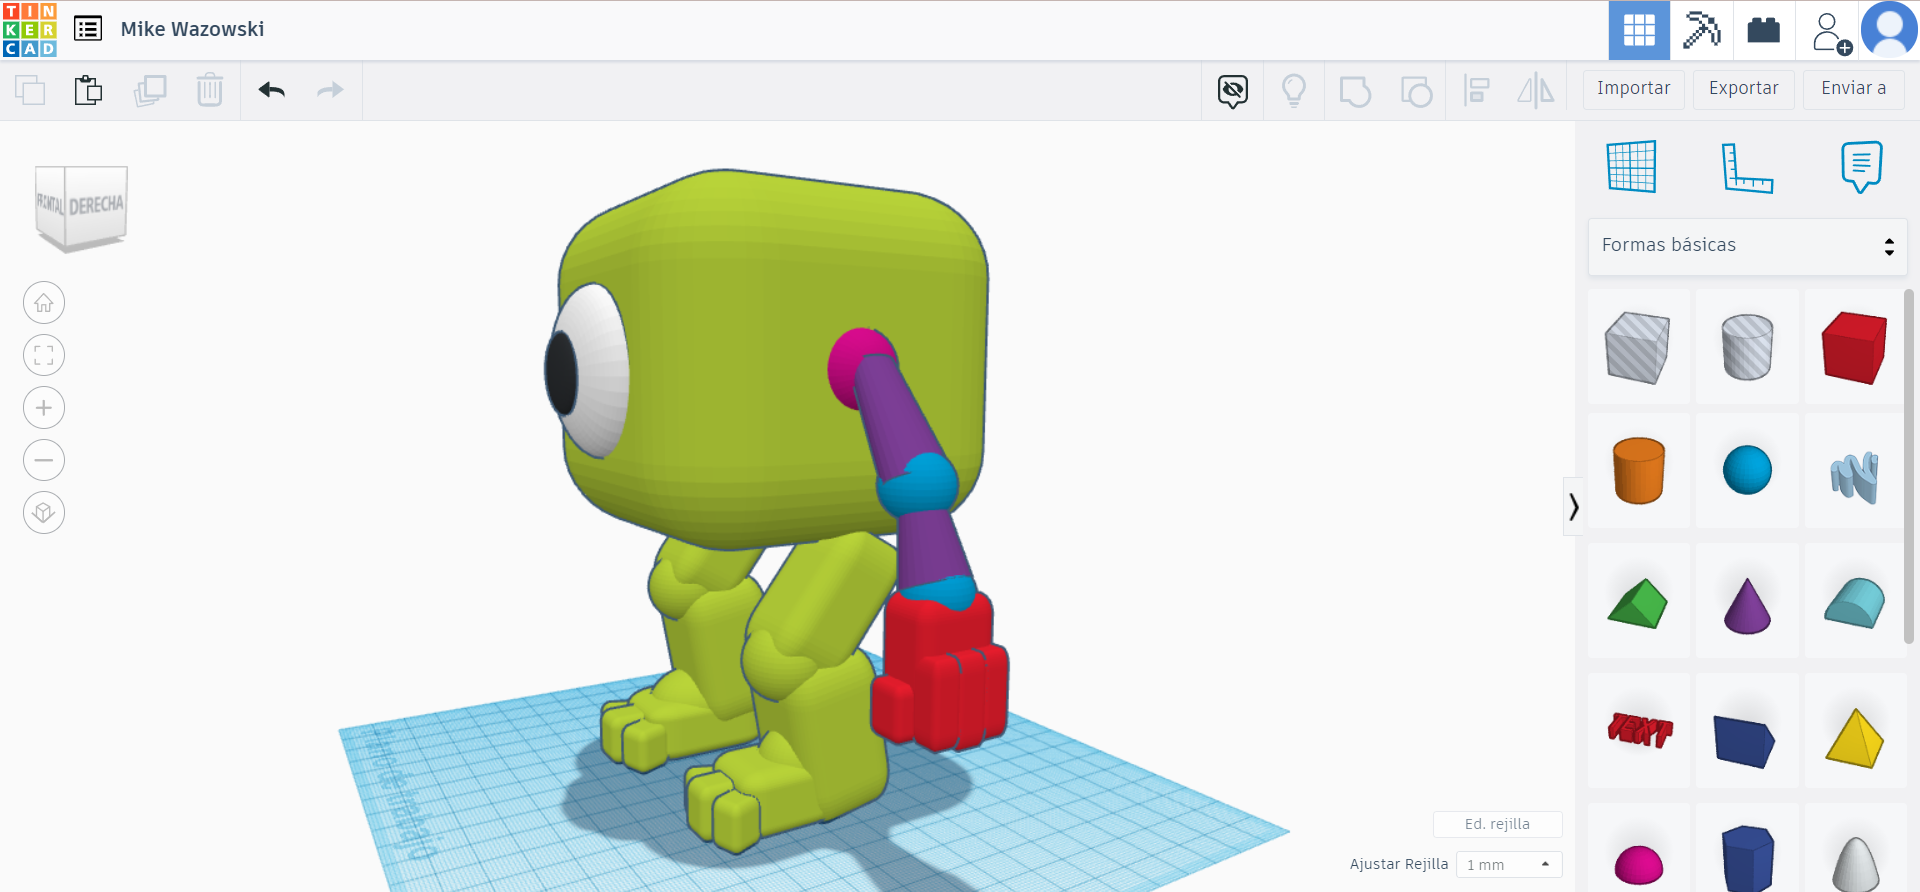Click the Duplicate and repeat icon
This screenshot has height=892, width=1920.
point(150,90)
